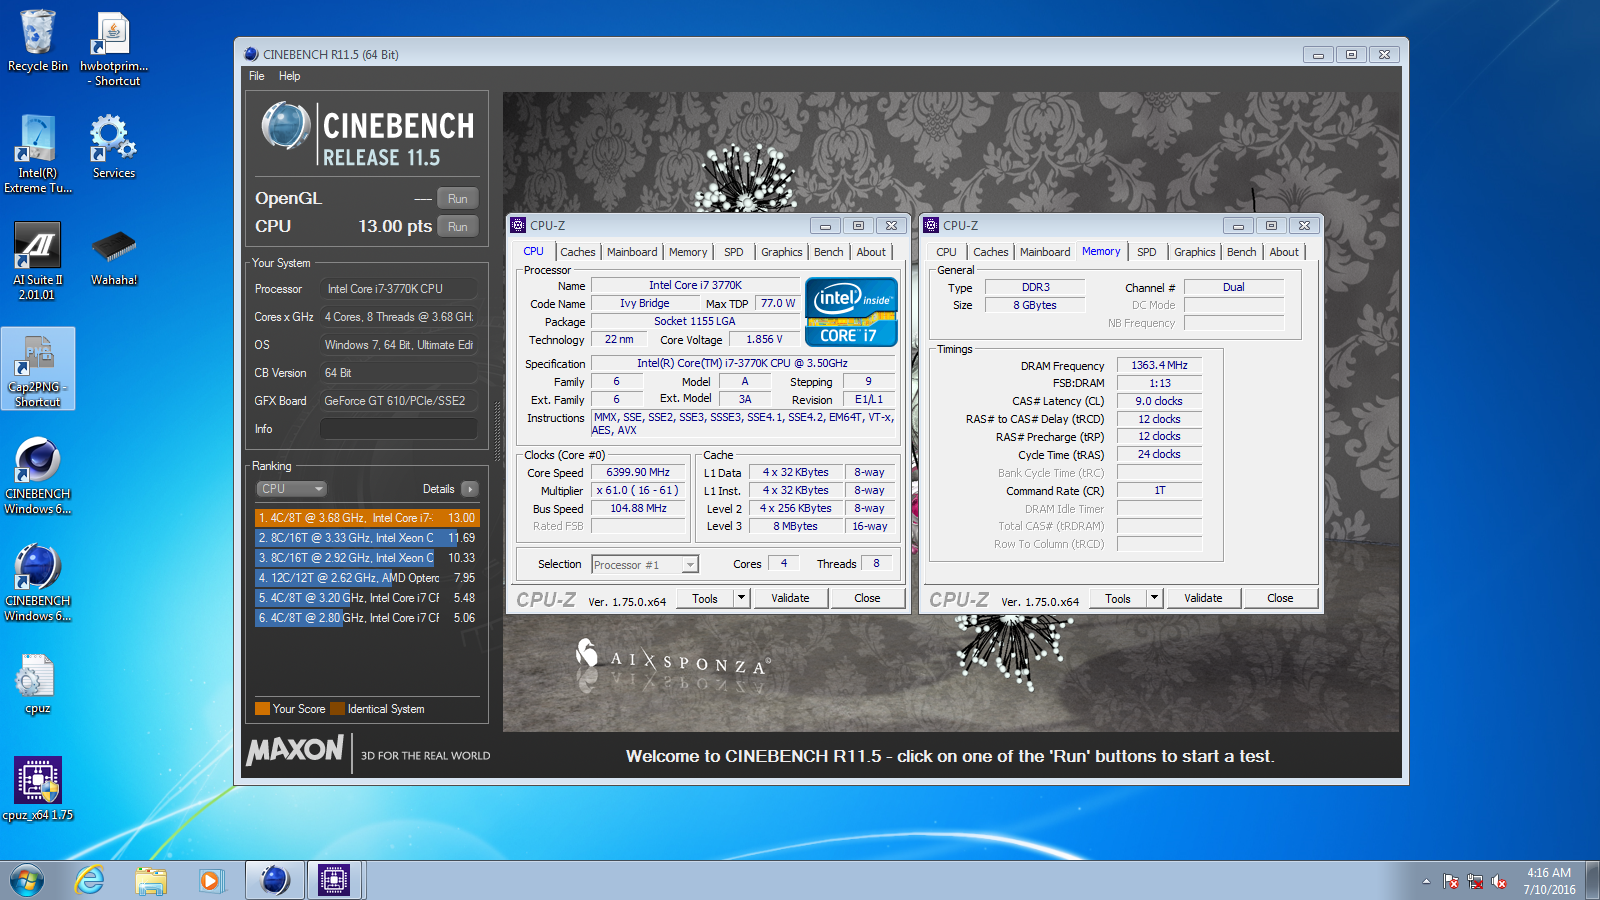Select ranking row 6 4C/8T @ 2.80 GHz

coord(368,618)
